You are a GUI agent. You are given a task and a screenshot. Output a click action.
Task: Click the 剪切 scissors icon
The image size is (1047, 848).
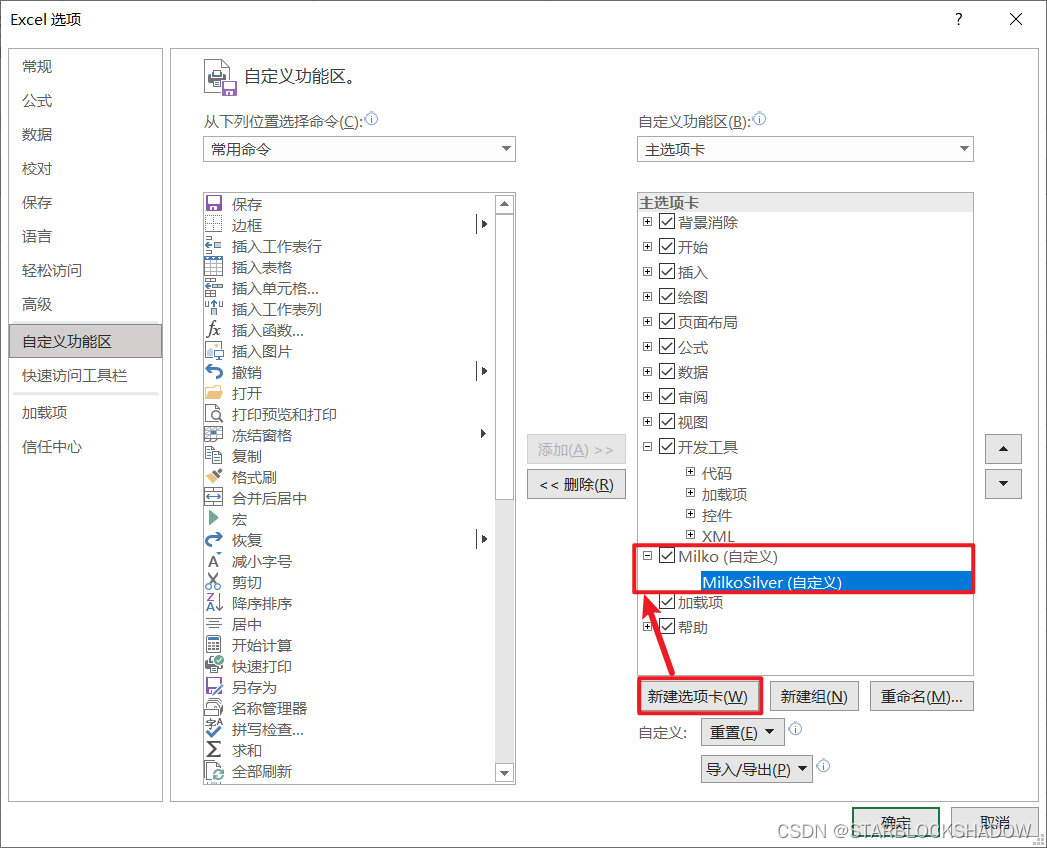point(214,582)
